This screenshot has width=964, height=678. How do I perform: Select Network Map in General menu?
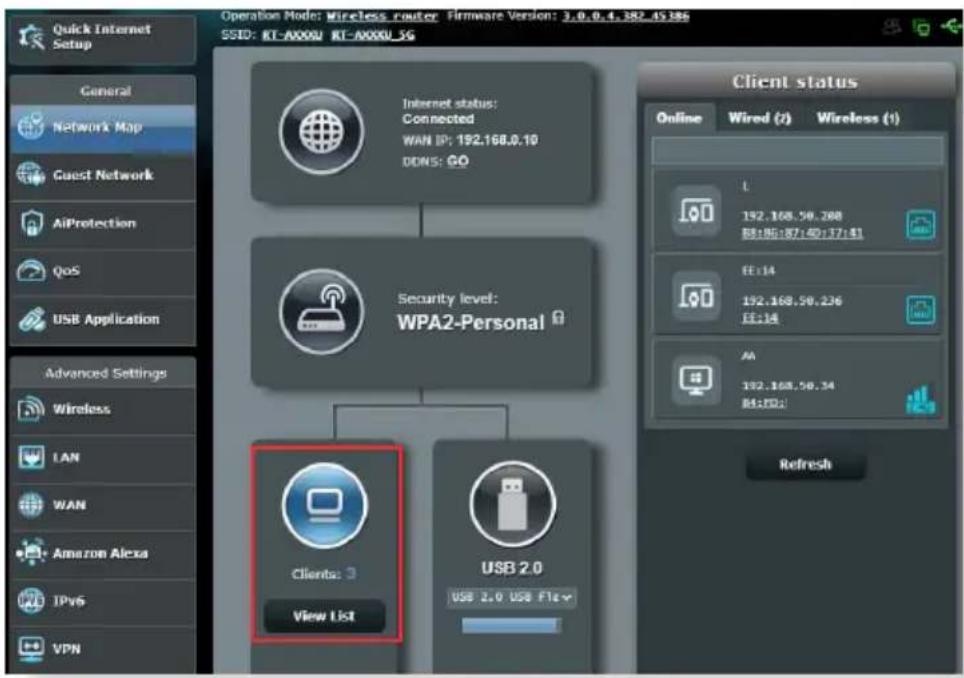click(x=103, y=127)
